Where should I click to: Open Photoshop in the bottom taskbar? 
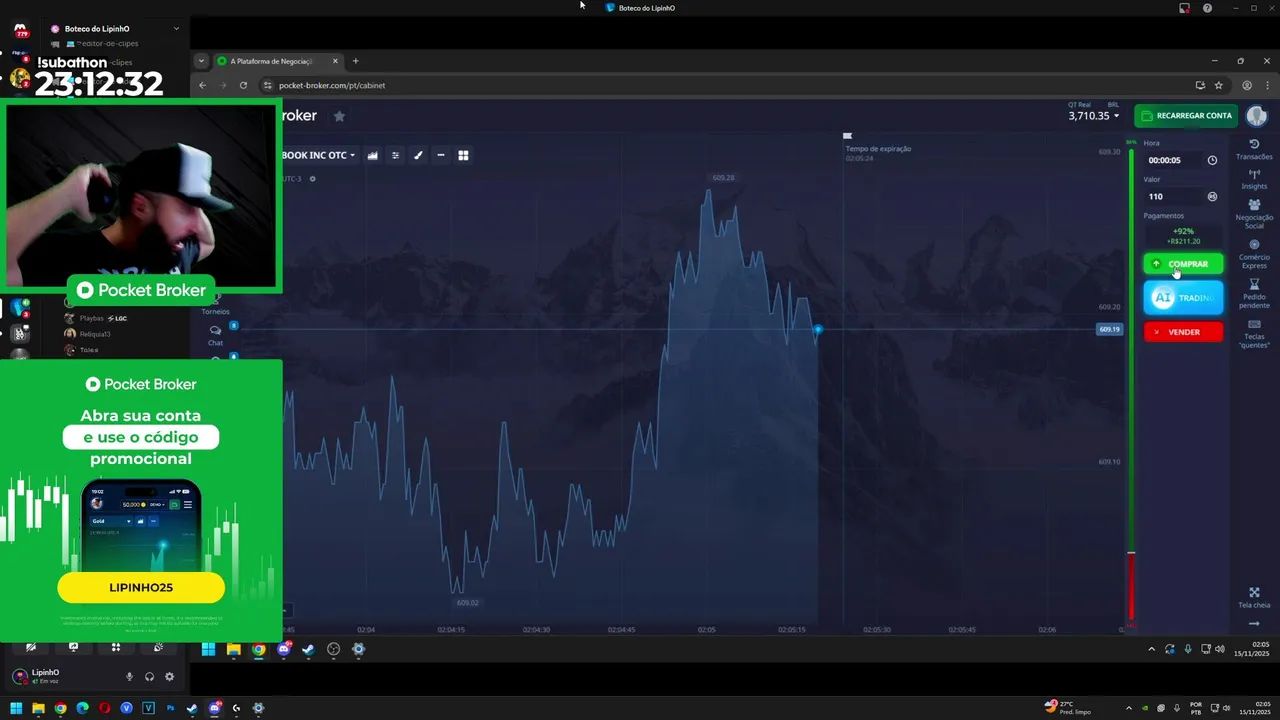(x=170, y=708)
